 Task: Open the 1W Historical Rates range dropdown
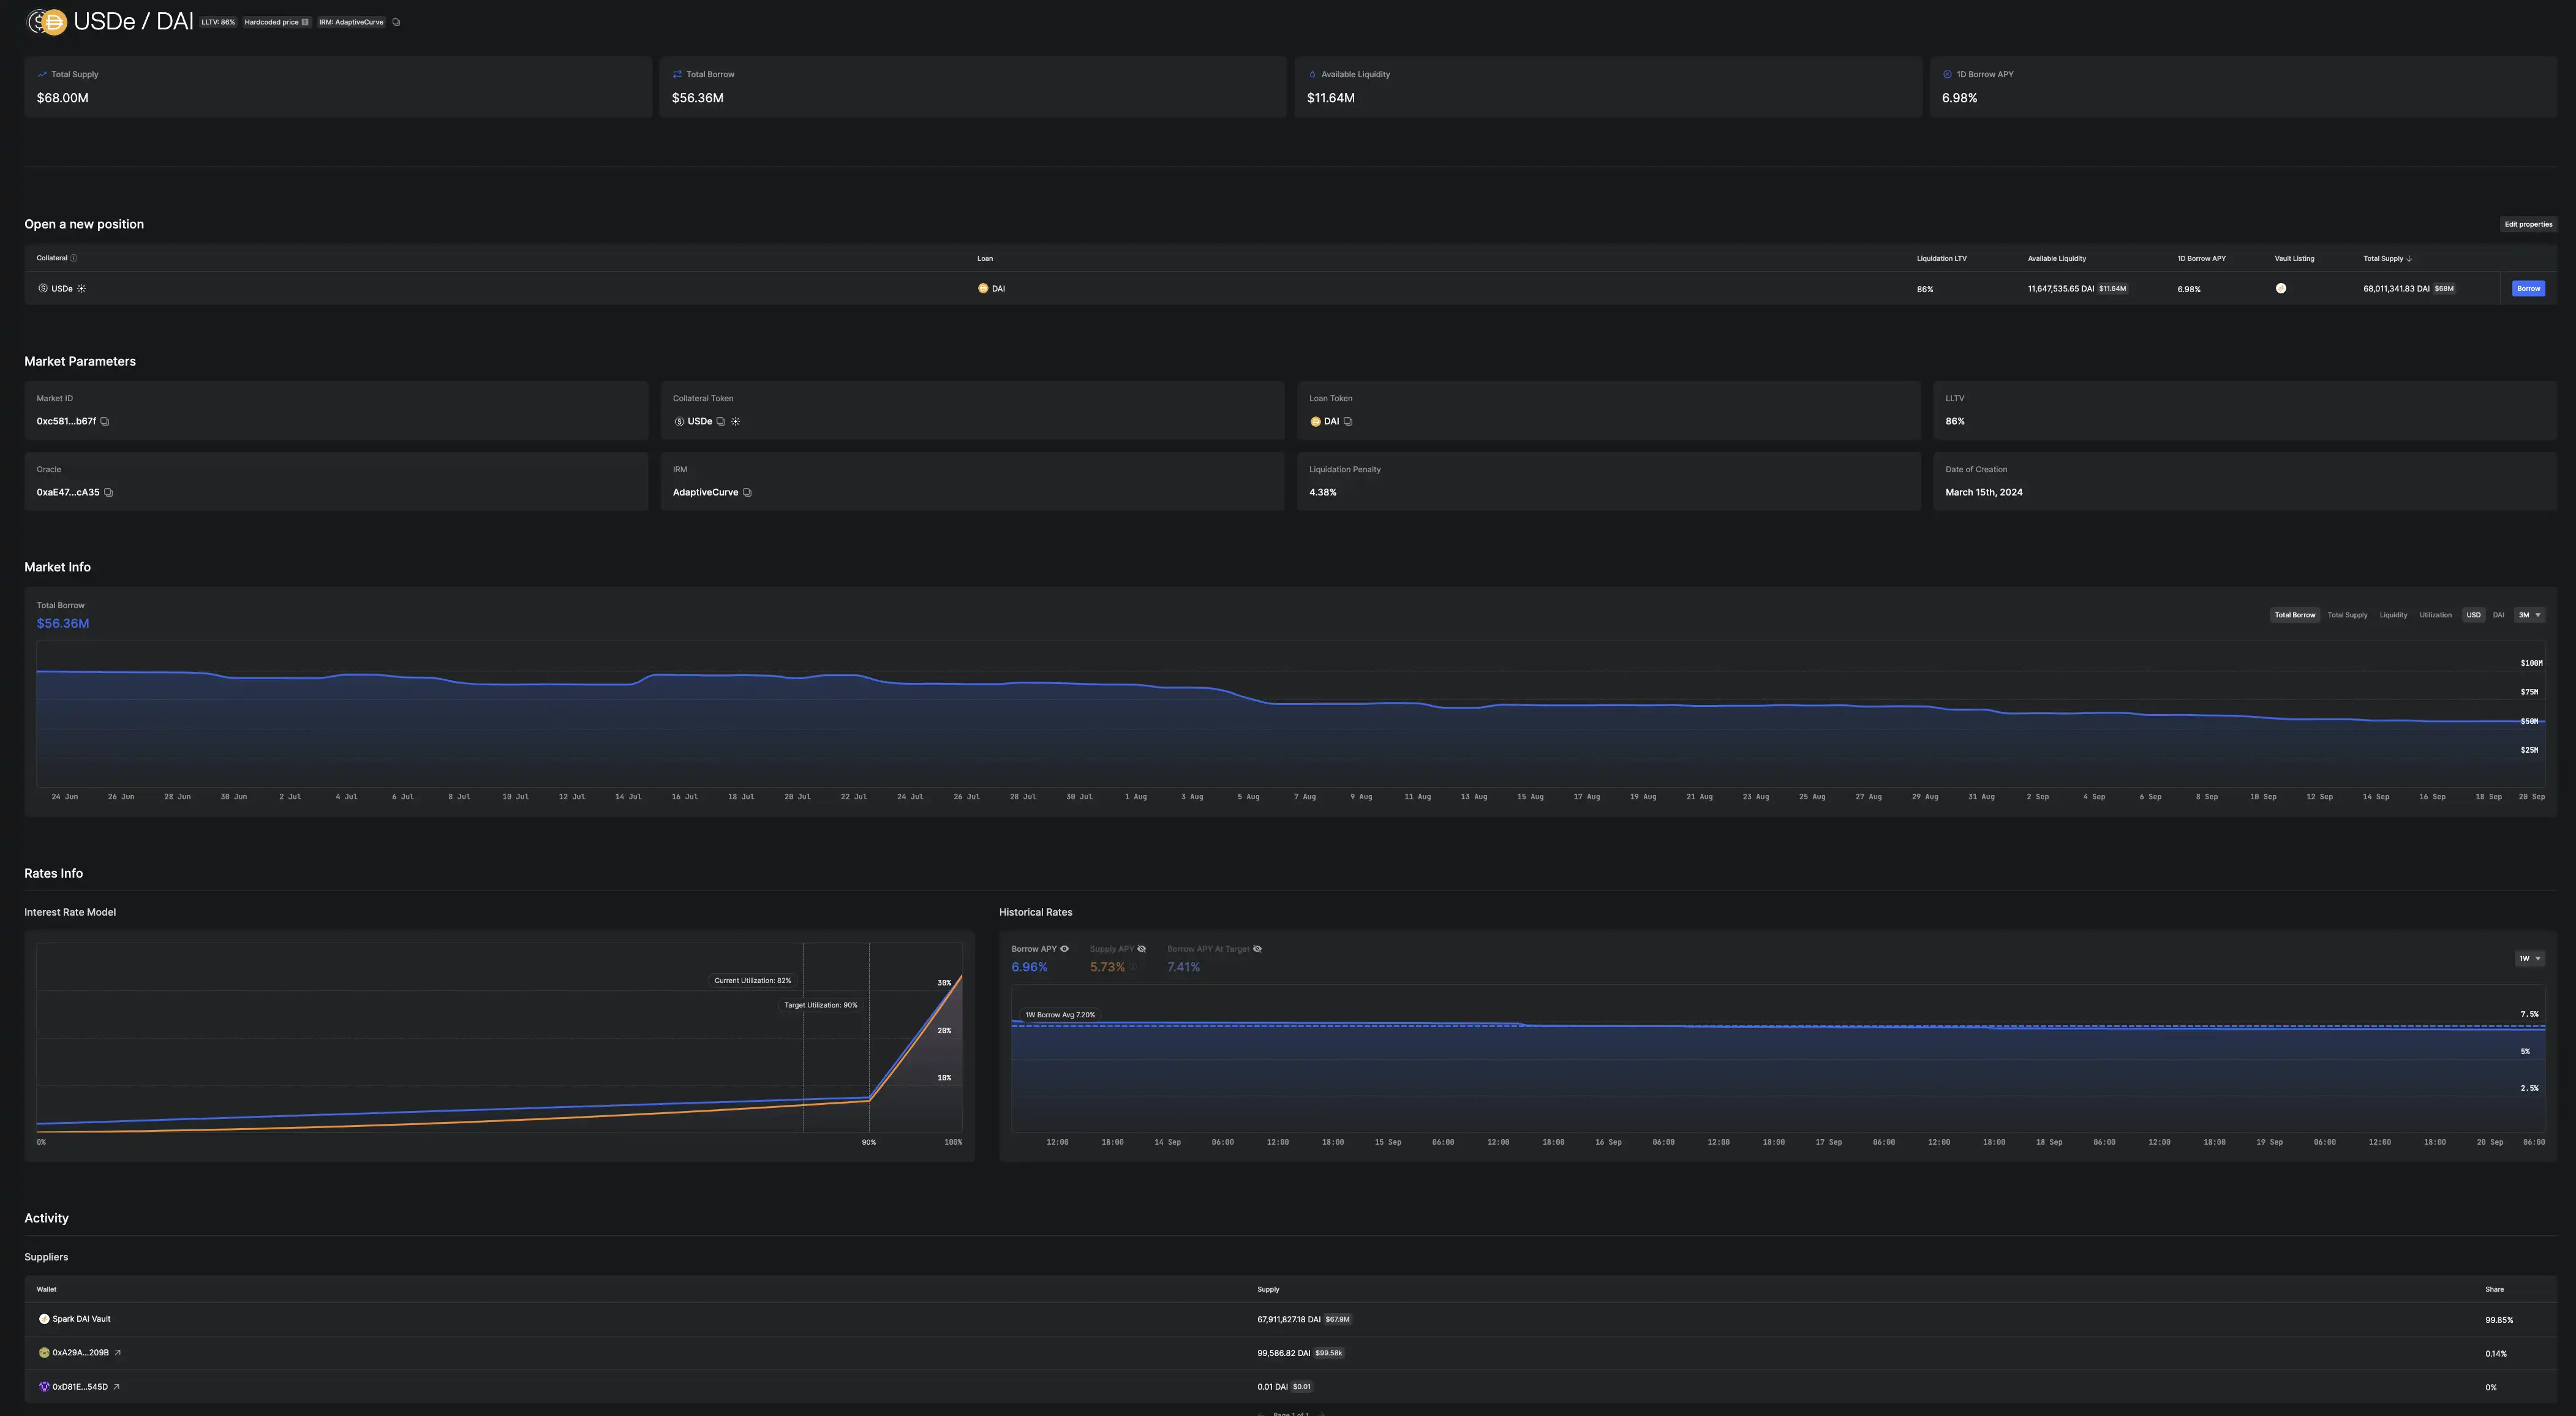[x=2529, y=958]
